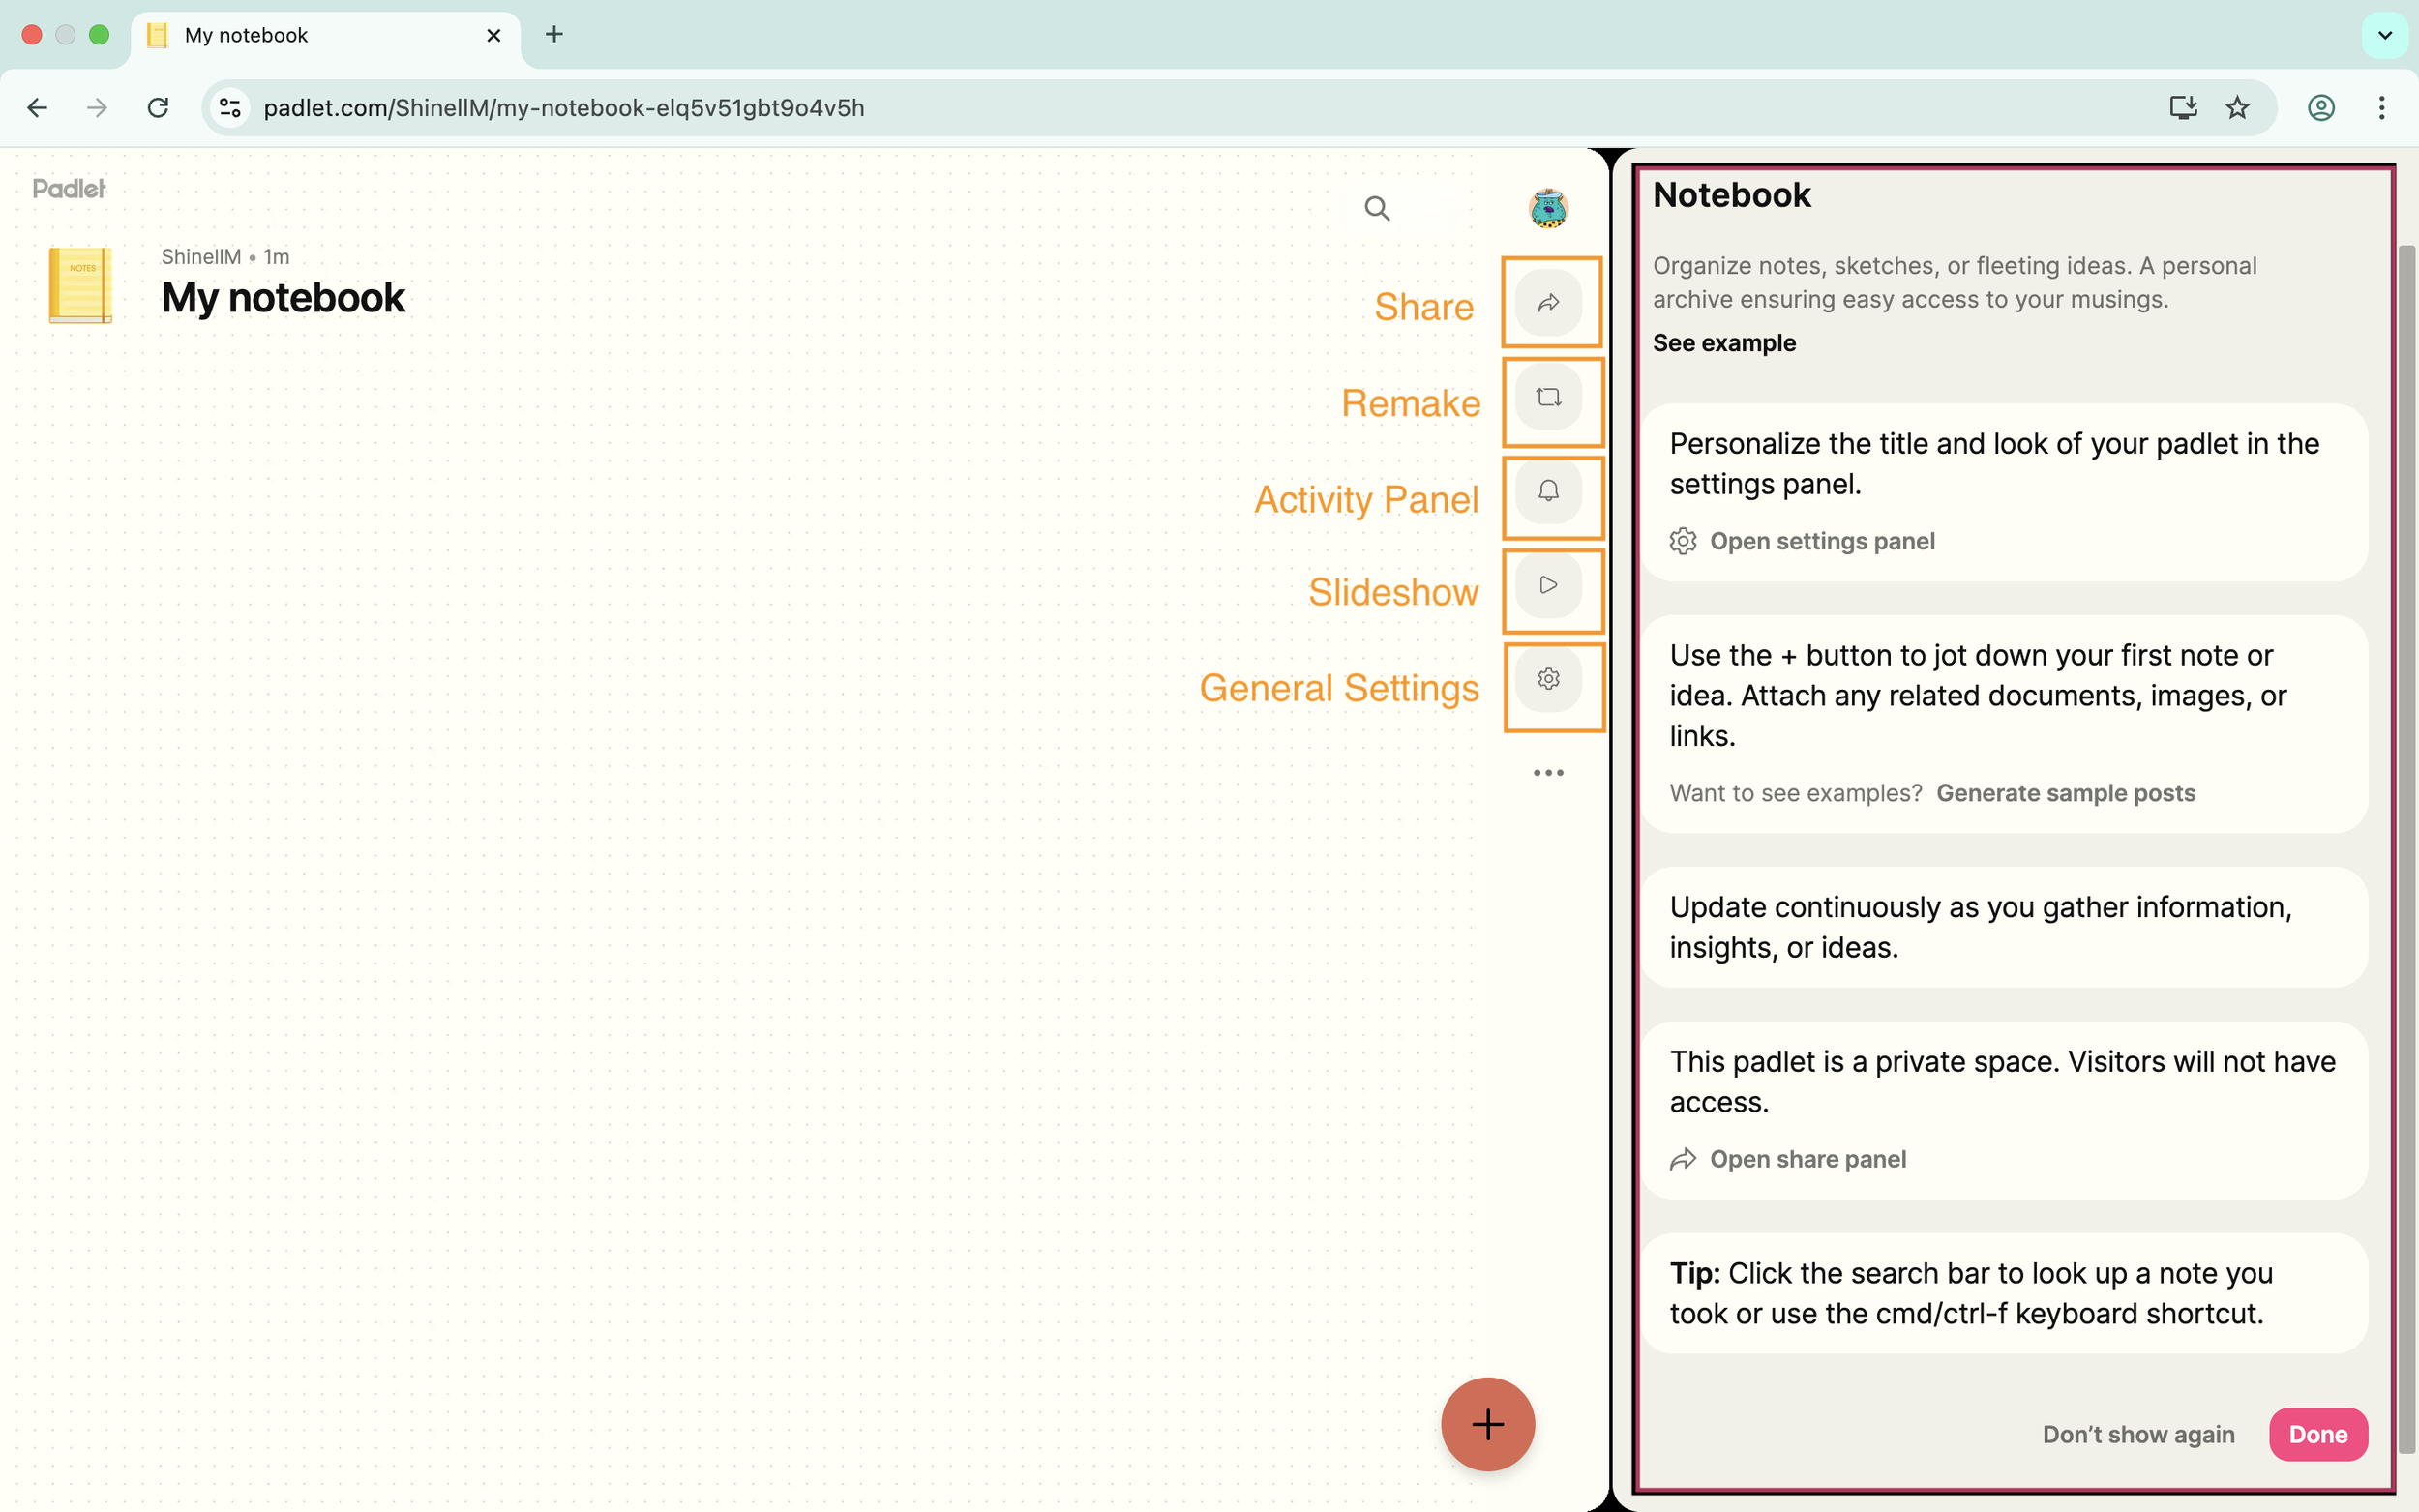Screen dimensions: 2419x1512
Task: Click the pink Done button
Action: point(2317,1434)
